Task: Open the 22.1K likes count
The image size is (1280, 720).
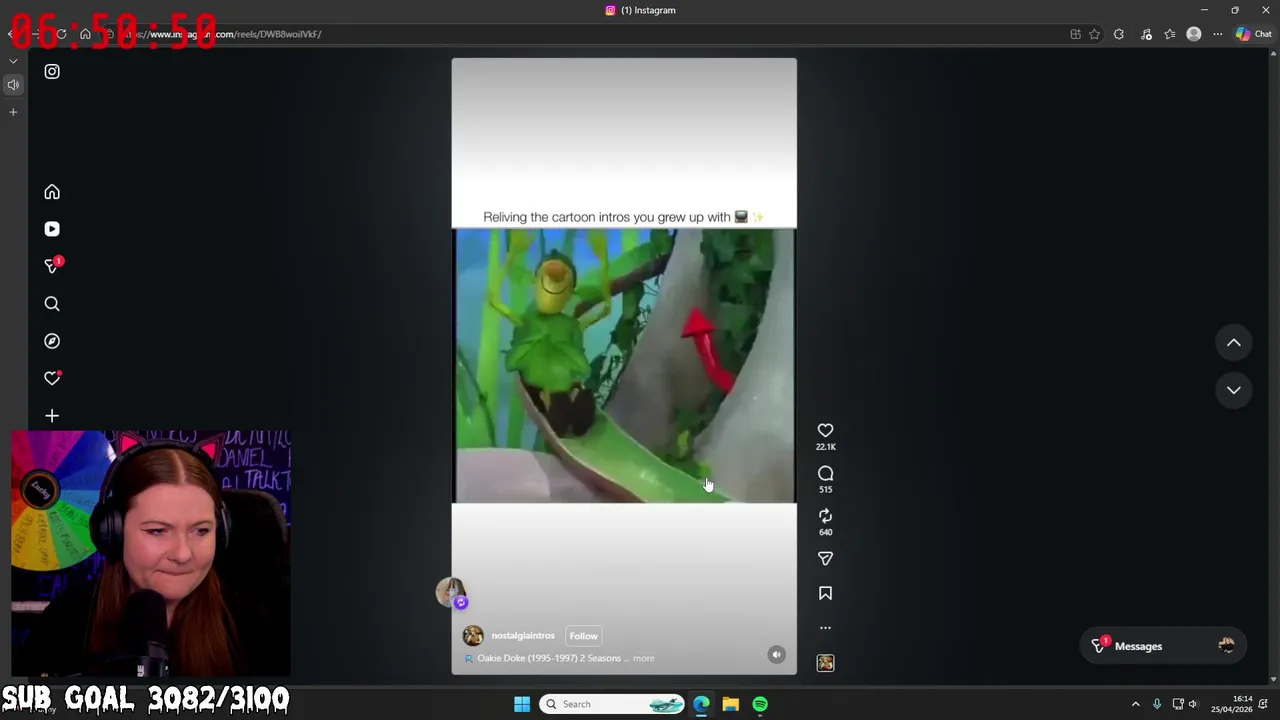Action: pos(825,447)
